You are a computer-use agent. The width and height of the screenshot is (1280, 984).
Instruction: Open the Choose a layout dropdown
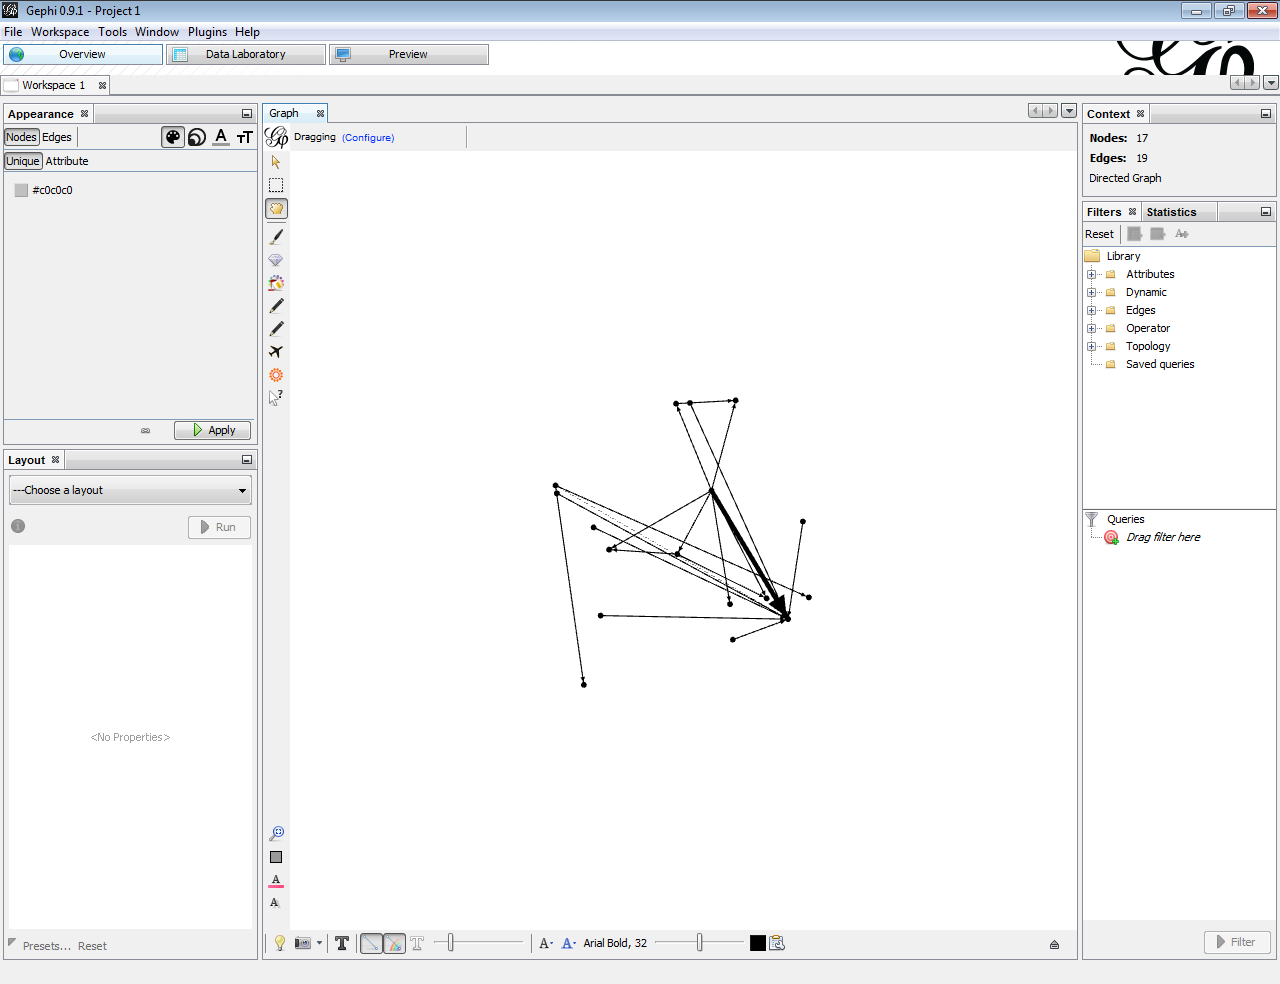click(x=130, y=490)
